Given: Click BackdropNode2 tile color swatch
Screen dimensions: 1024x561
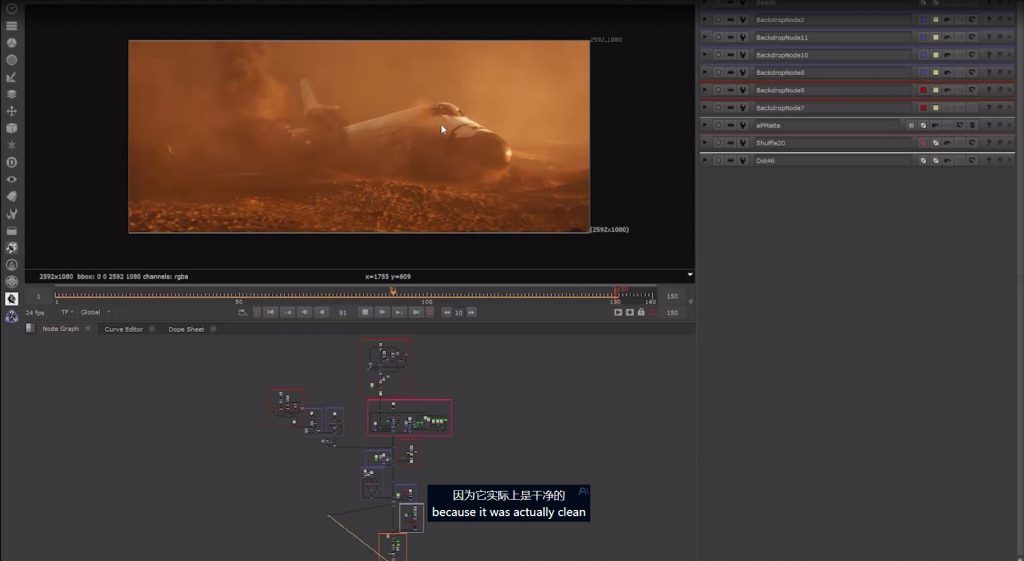Looking at the screenshot, I should (923, 20).
